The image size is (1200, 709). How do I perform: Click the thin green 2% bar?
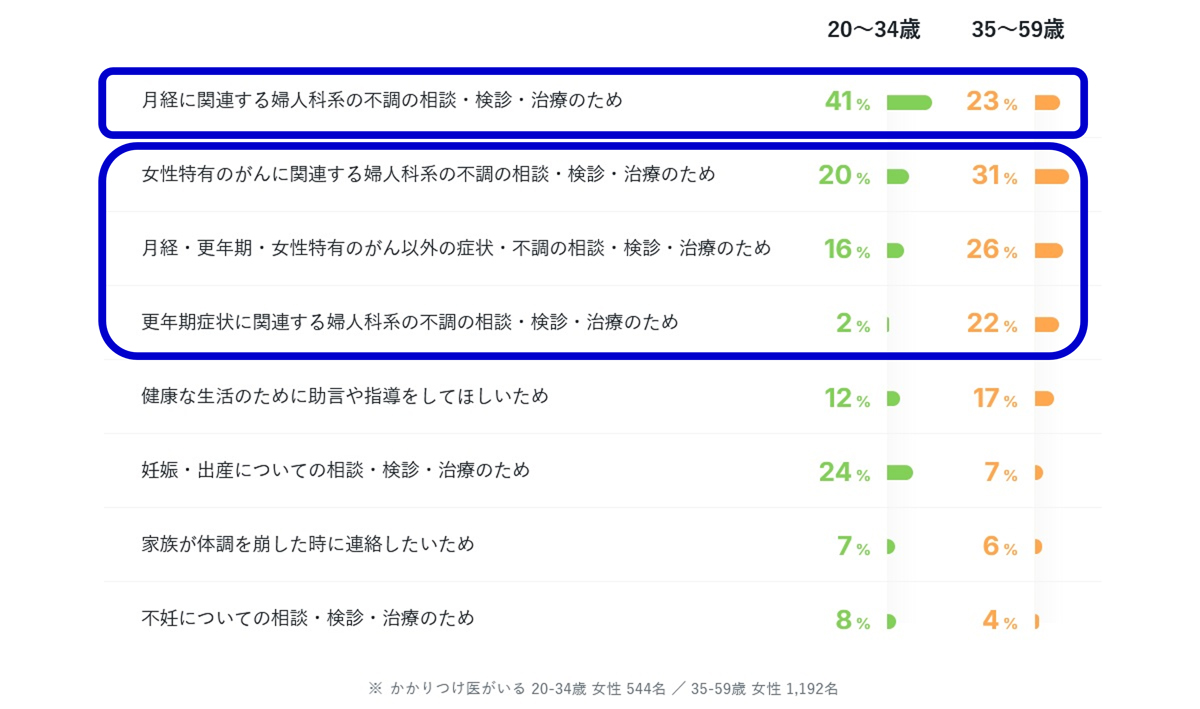(x=888, y=325)
